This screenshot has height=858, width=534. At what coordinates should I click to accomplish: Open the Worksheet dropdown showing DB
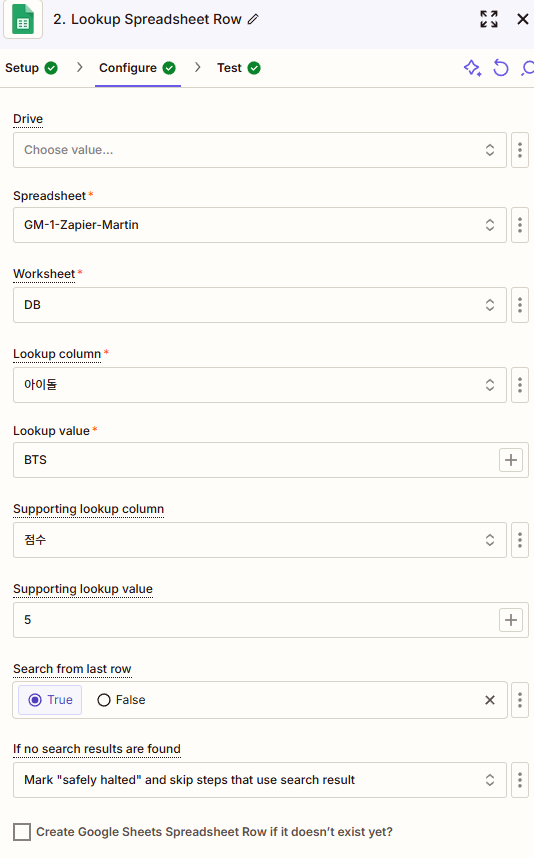(259, 305)
